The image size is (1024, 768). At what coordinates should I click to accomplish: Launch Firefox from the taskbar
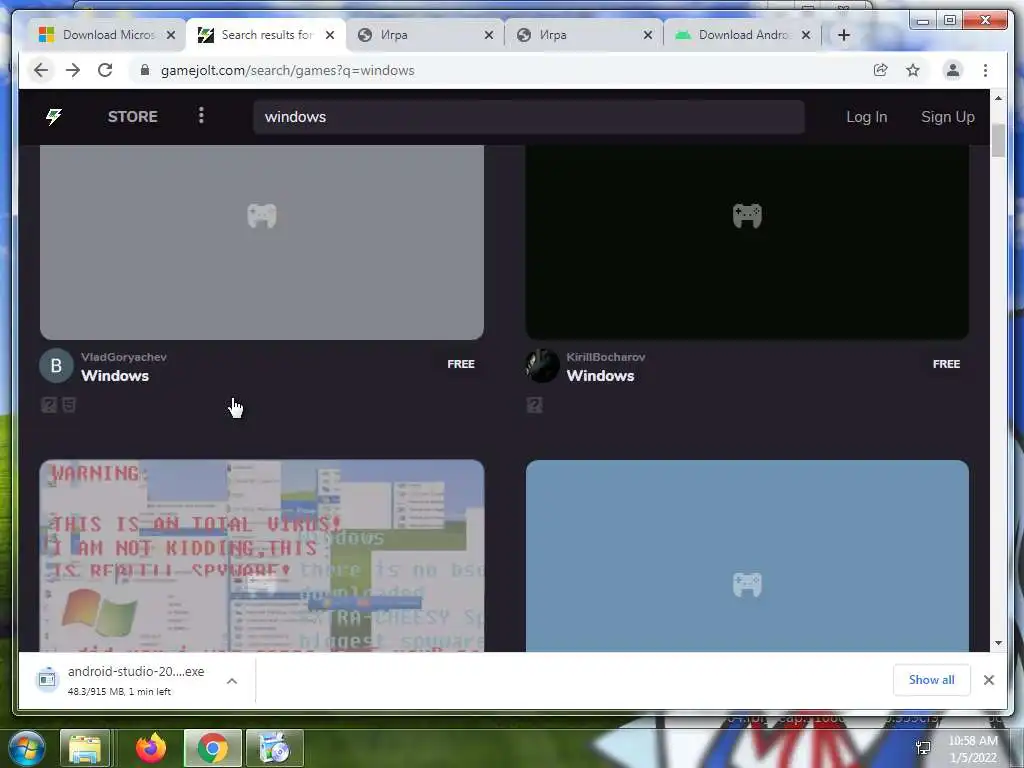click(151, 748)
